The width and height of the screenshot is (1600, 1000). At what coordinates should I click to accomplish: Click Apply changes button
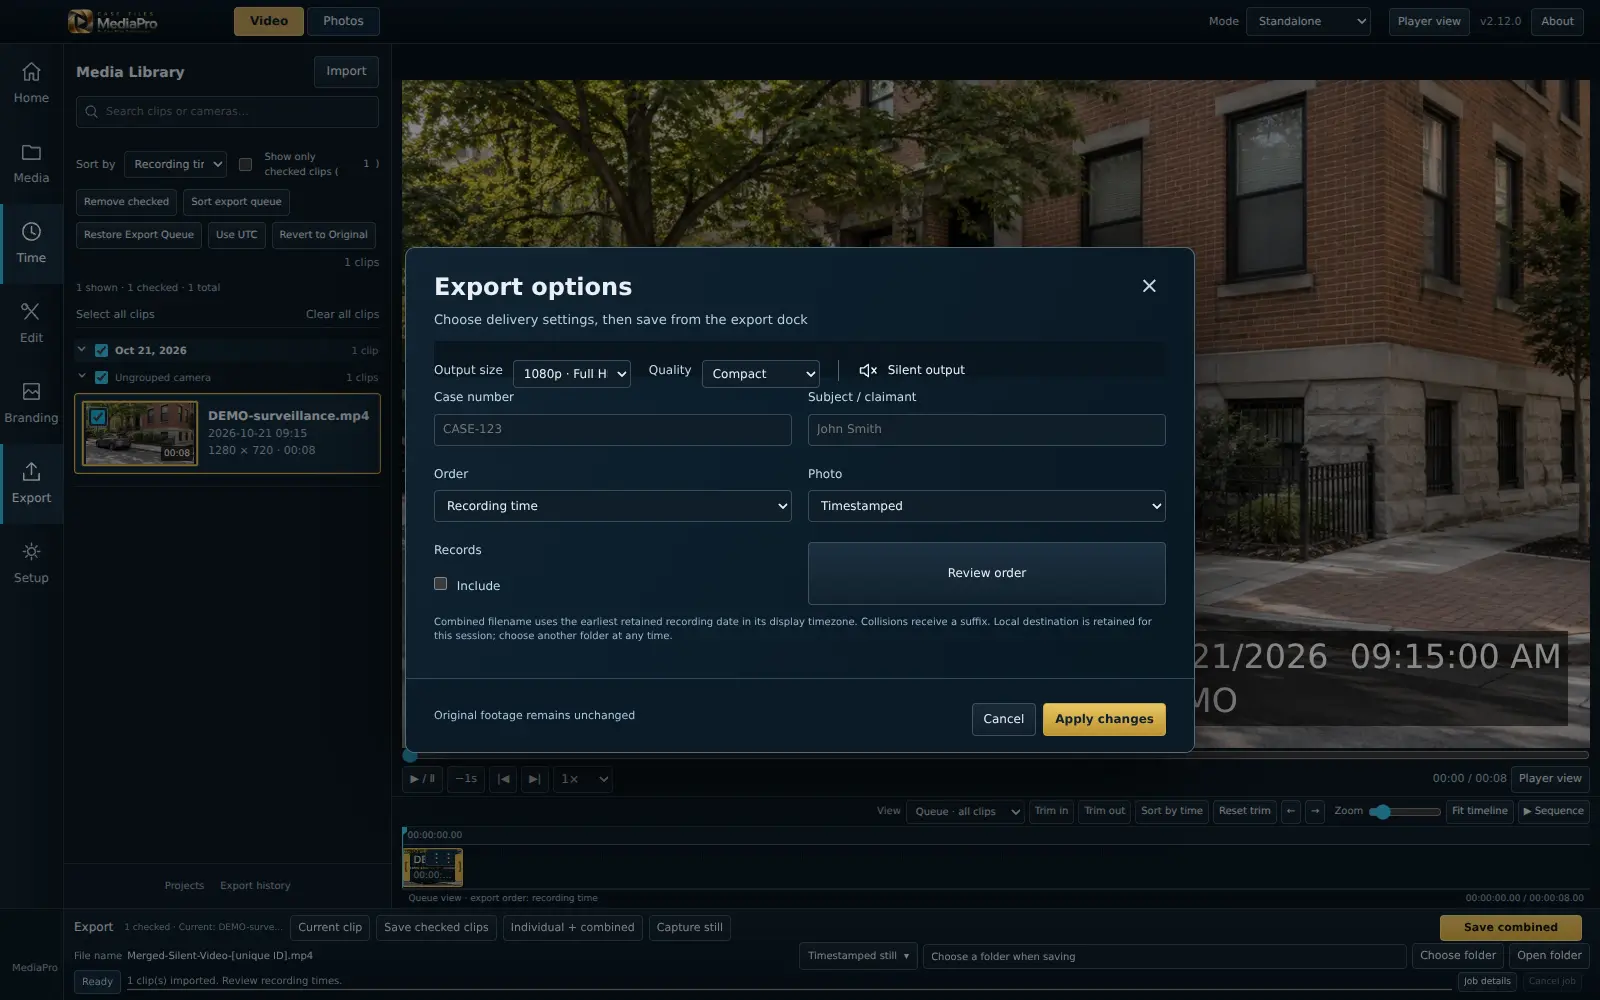(1104, 719)
